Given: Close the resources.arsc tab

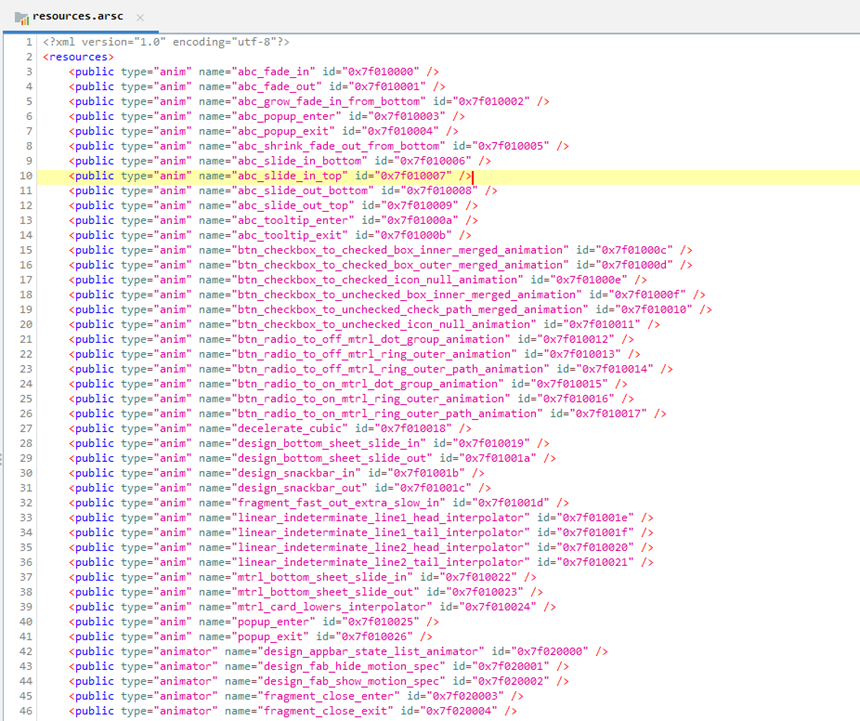Looking at the screenshot, I should 140,18.
